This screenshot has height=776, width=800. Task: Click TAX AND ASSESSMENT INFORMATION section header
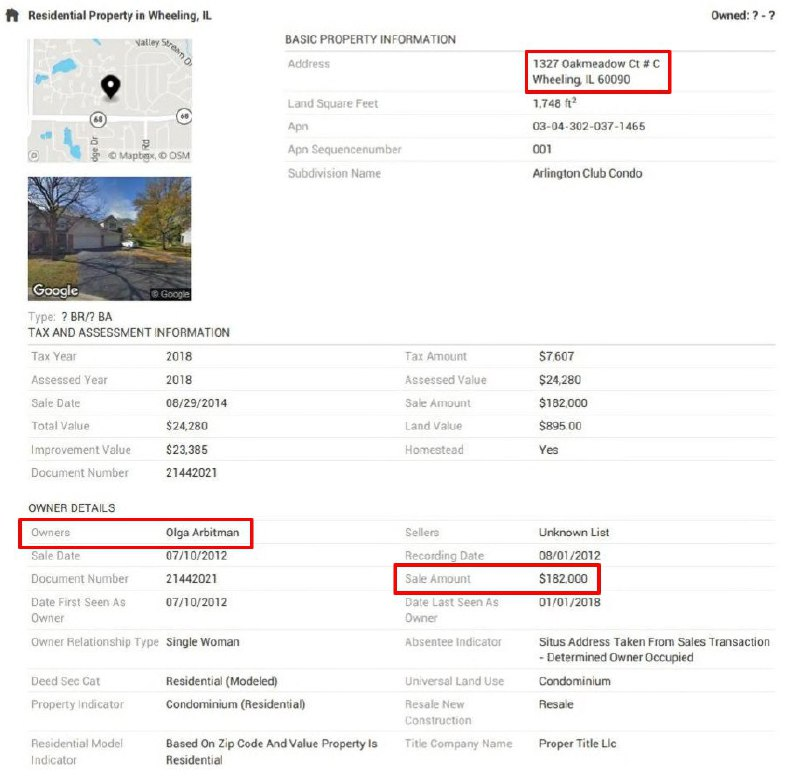coord(129,333)
